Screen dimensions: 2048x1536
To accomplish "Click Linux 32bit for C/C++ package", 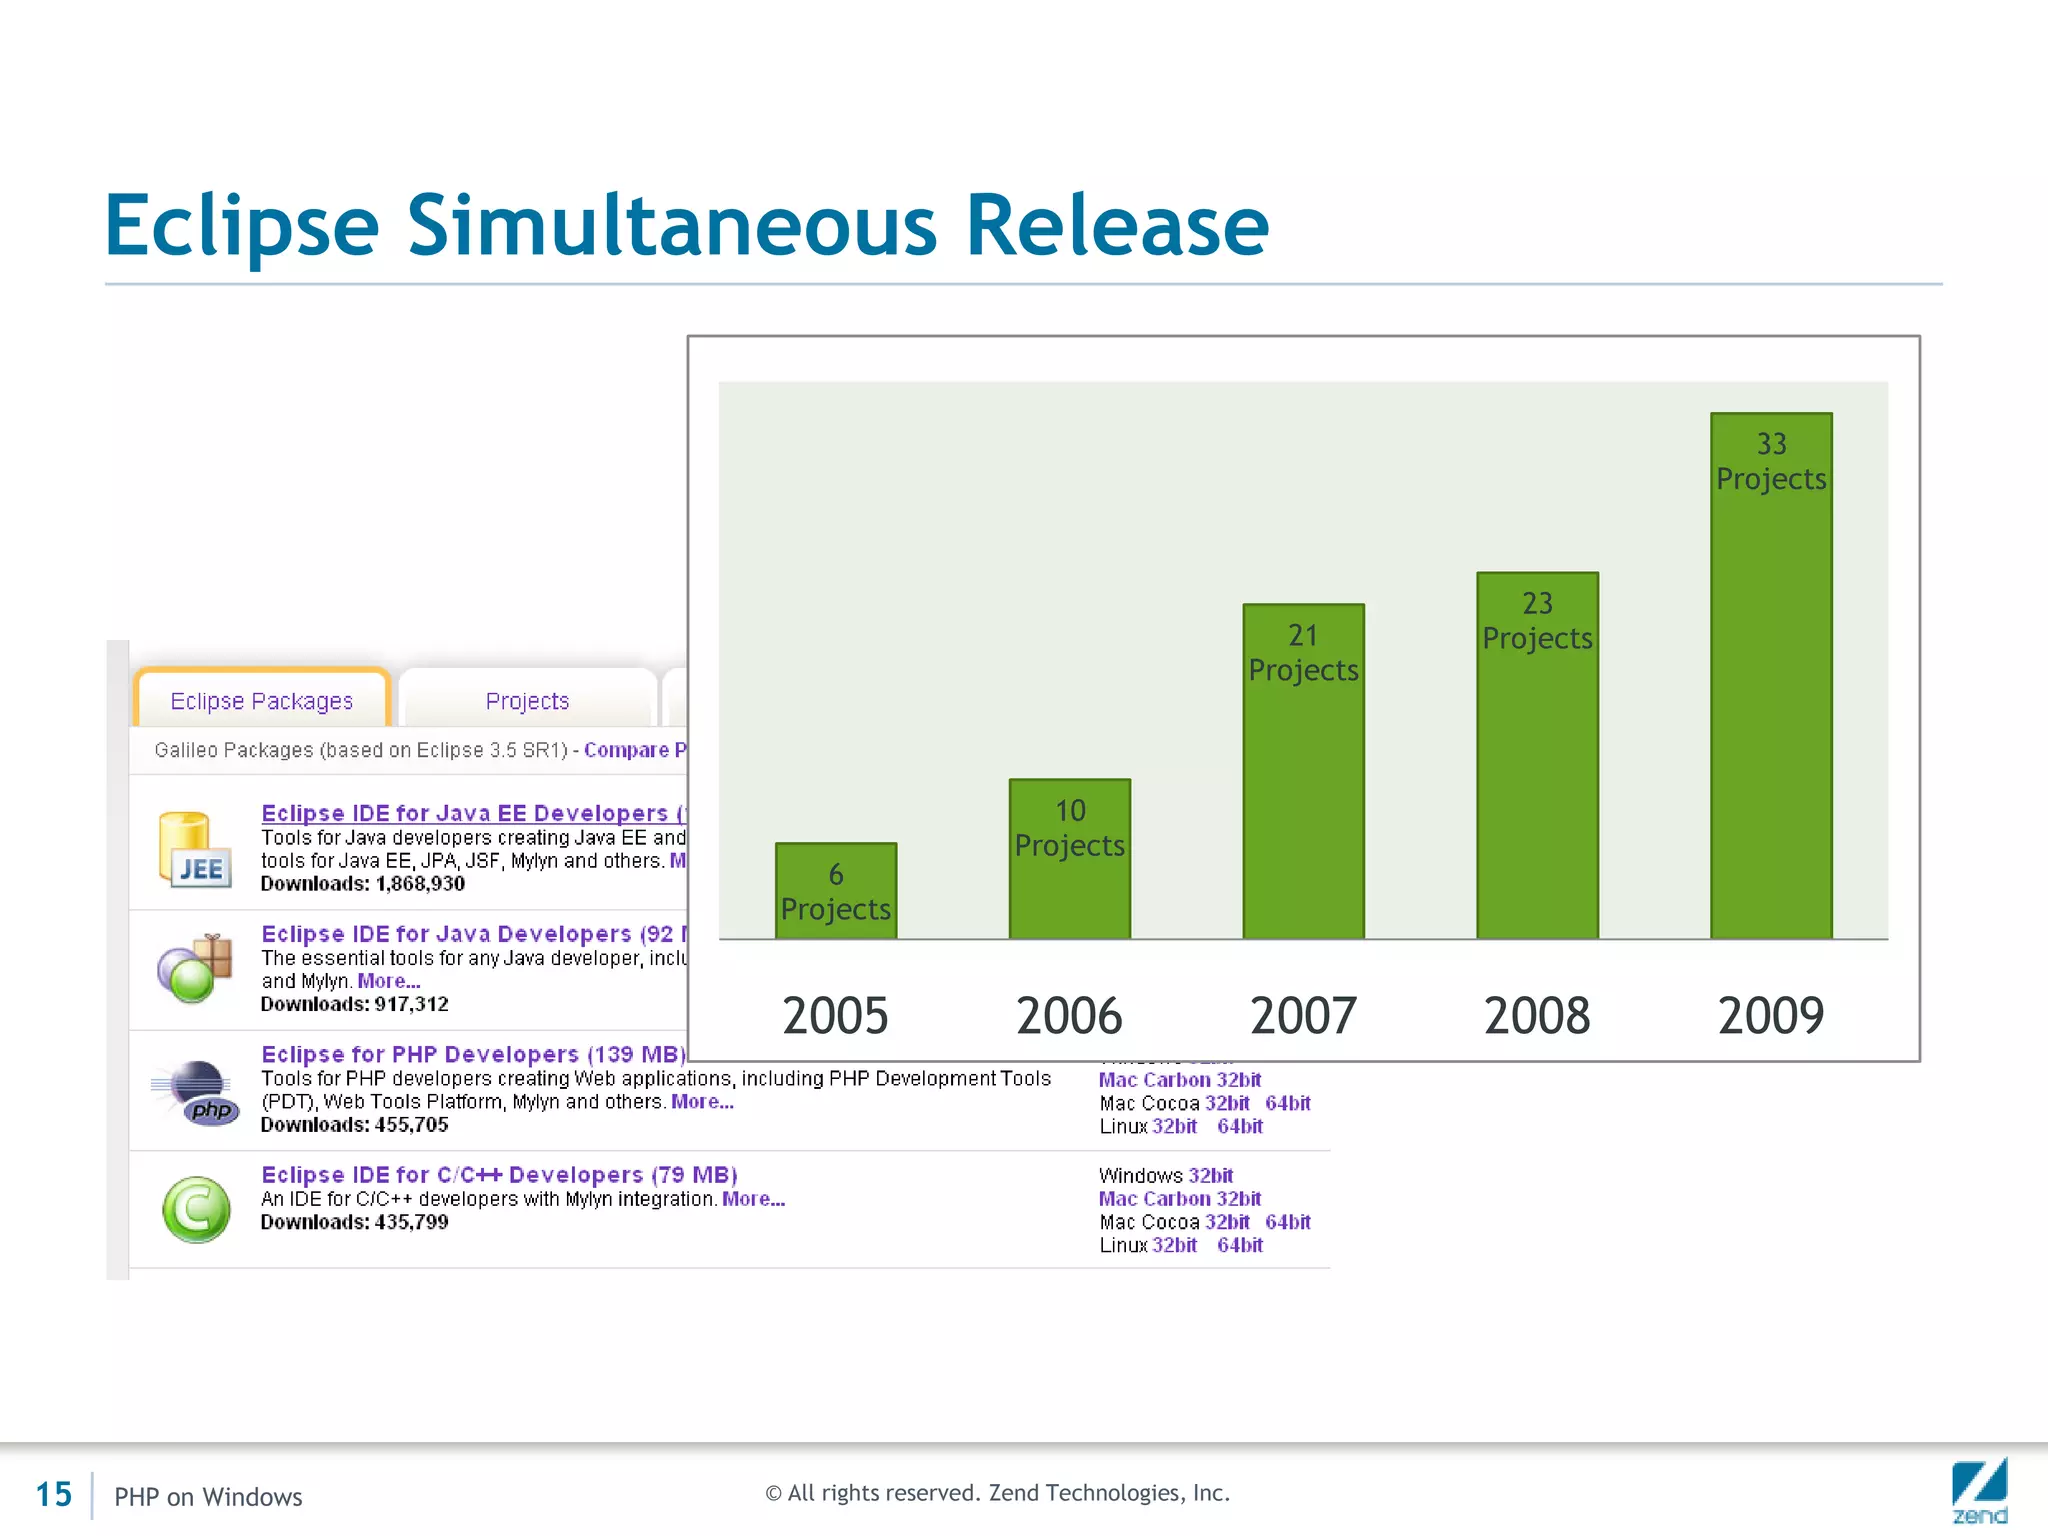I will (x=1174, y=1245).
